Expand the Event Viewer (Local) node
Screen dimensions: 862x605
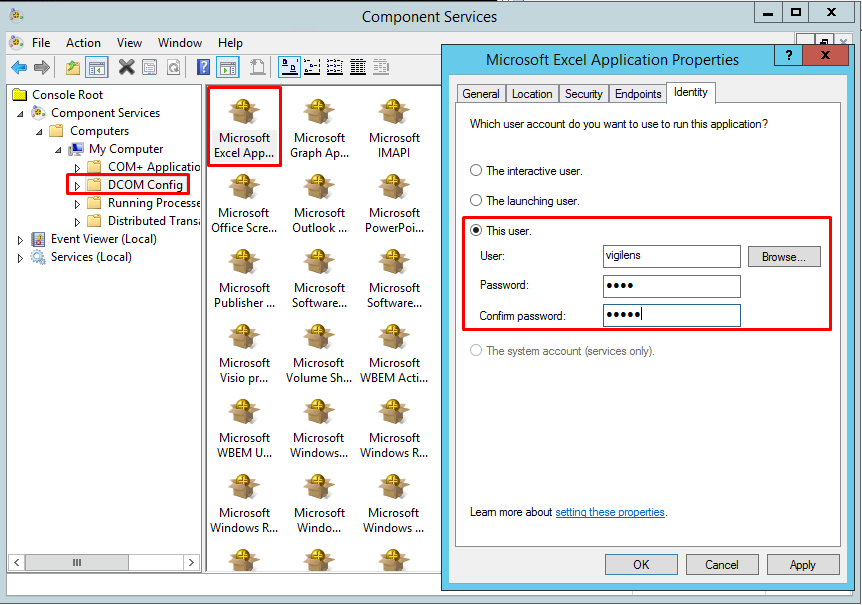(x=20, y=240)
